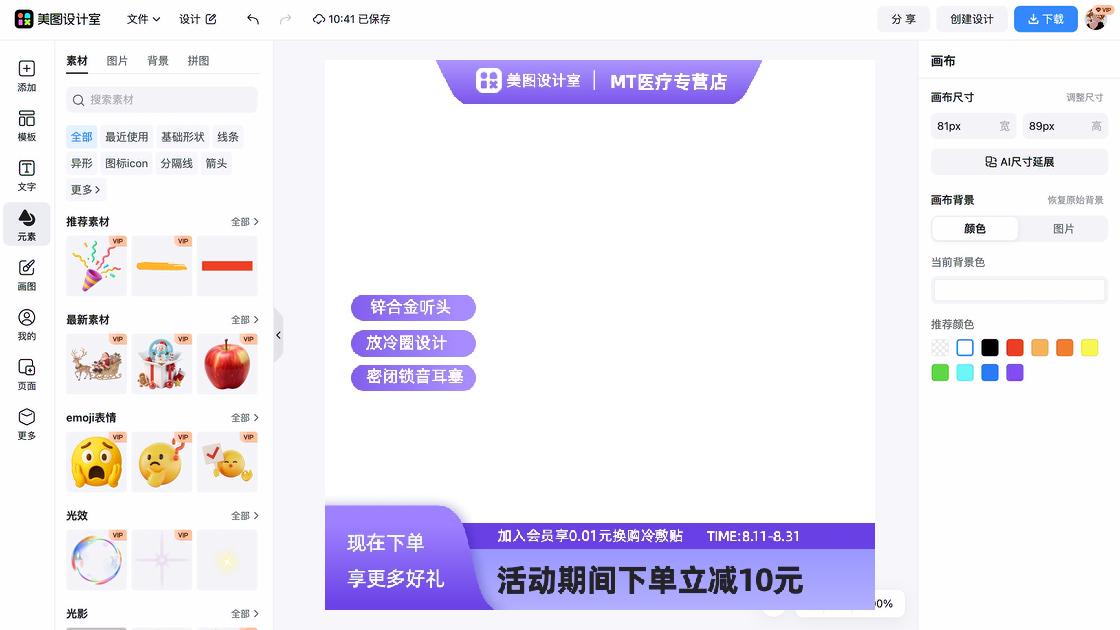The width and height of the screenshot is (1120, 630).
Task: Click the cloud 10:41 已保存 status
Action: (x=351, y=19)
